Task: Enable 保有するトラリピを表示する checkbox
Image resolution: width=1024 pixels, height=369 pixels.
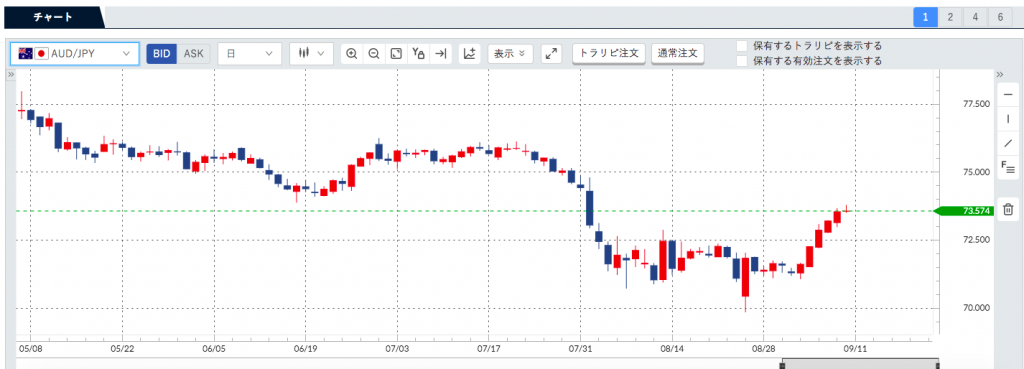Action: [x=742, y=46]
